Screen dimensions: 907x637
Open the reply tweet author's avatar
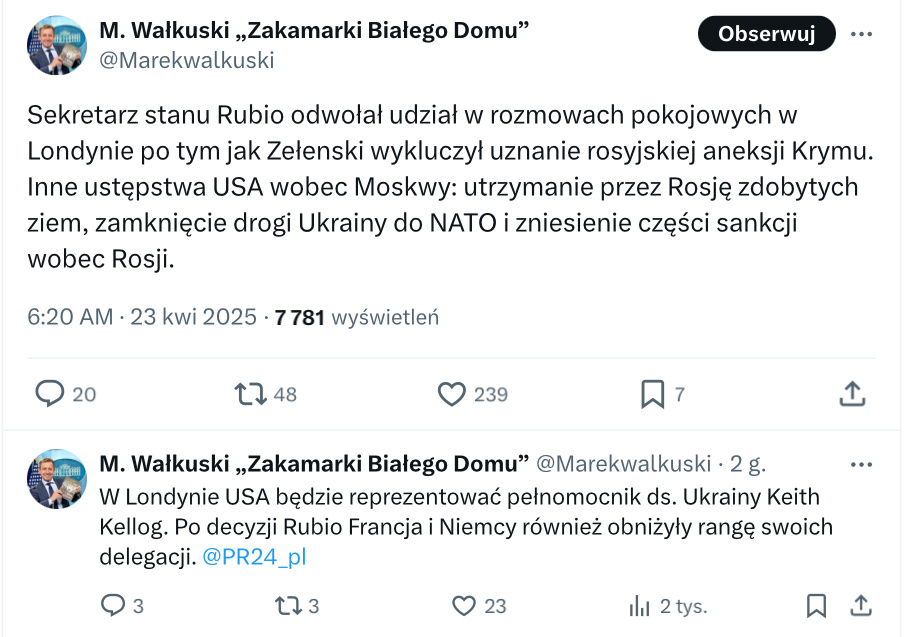point(57,479)
